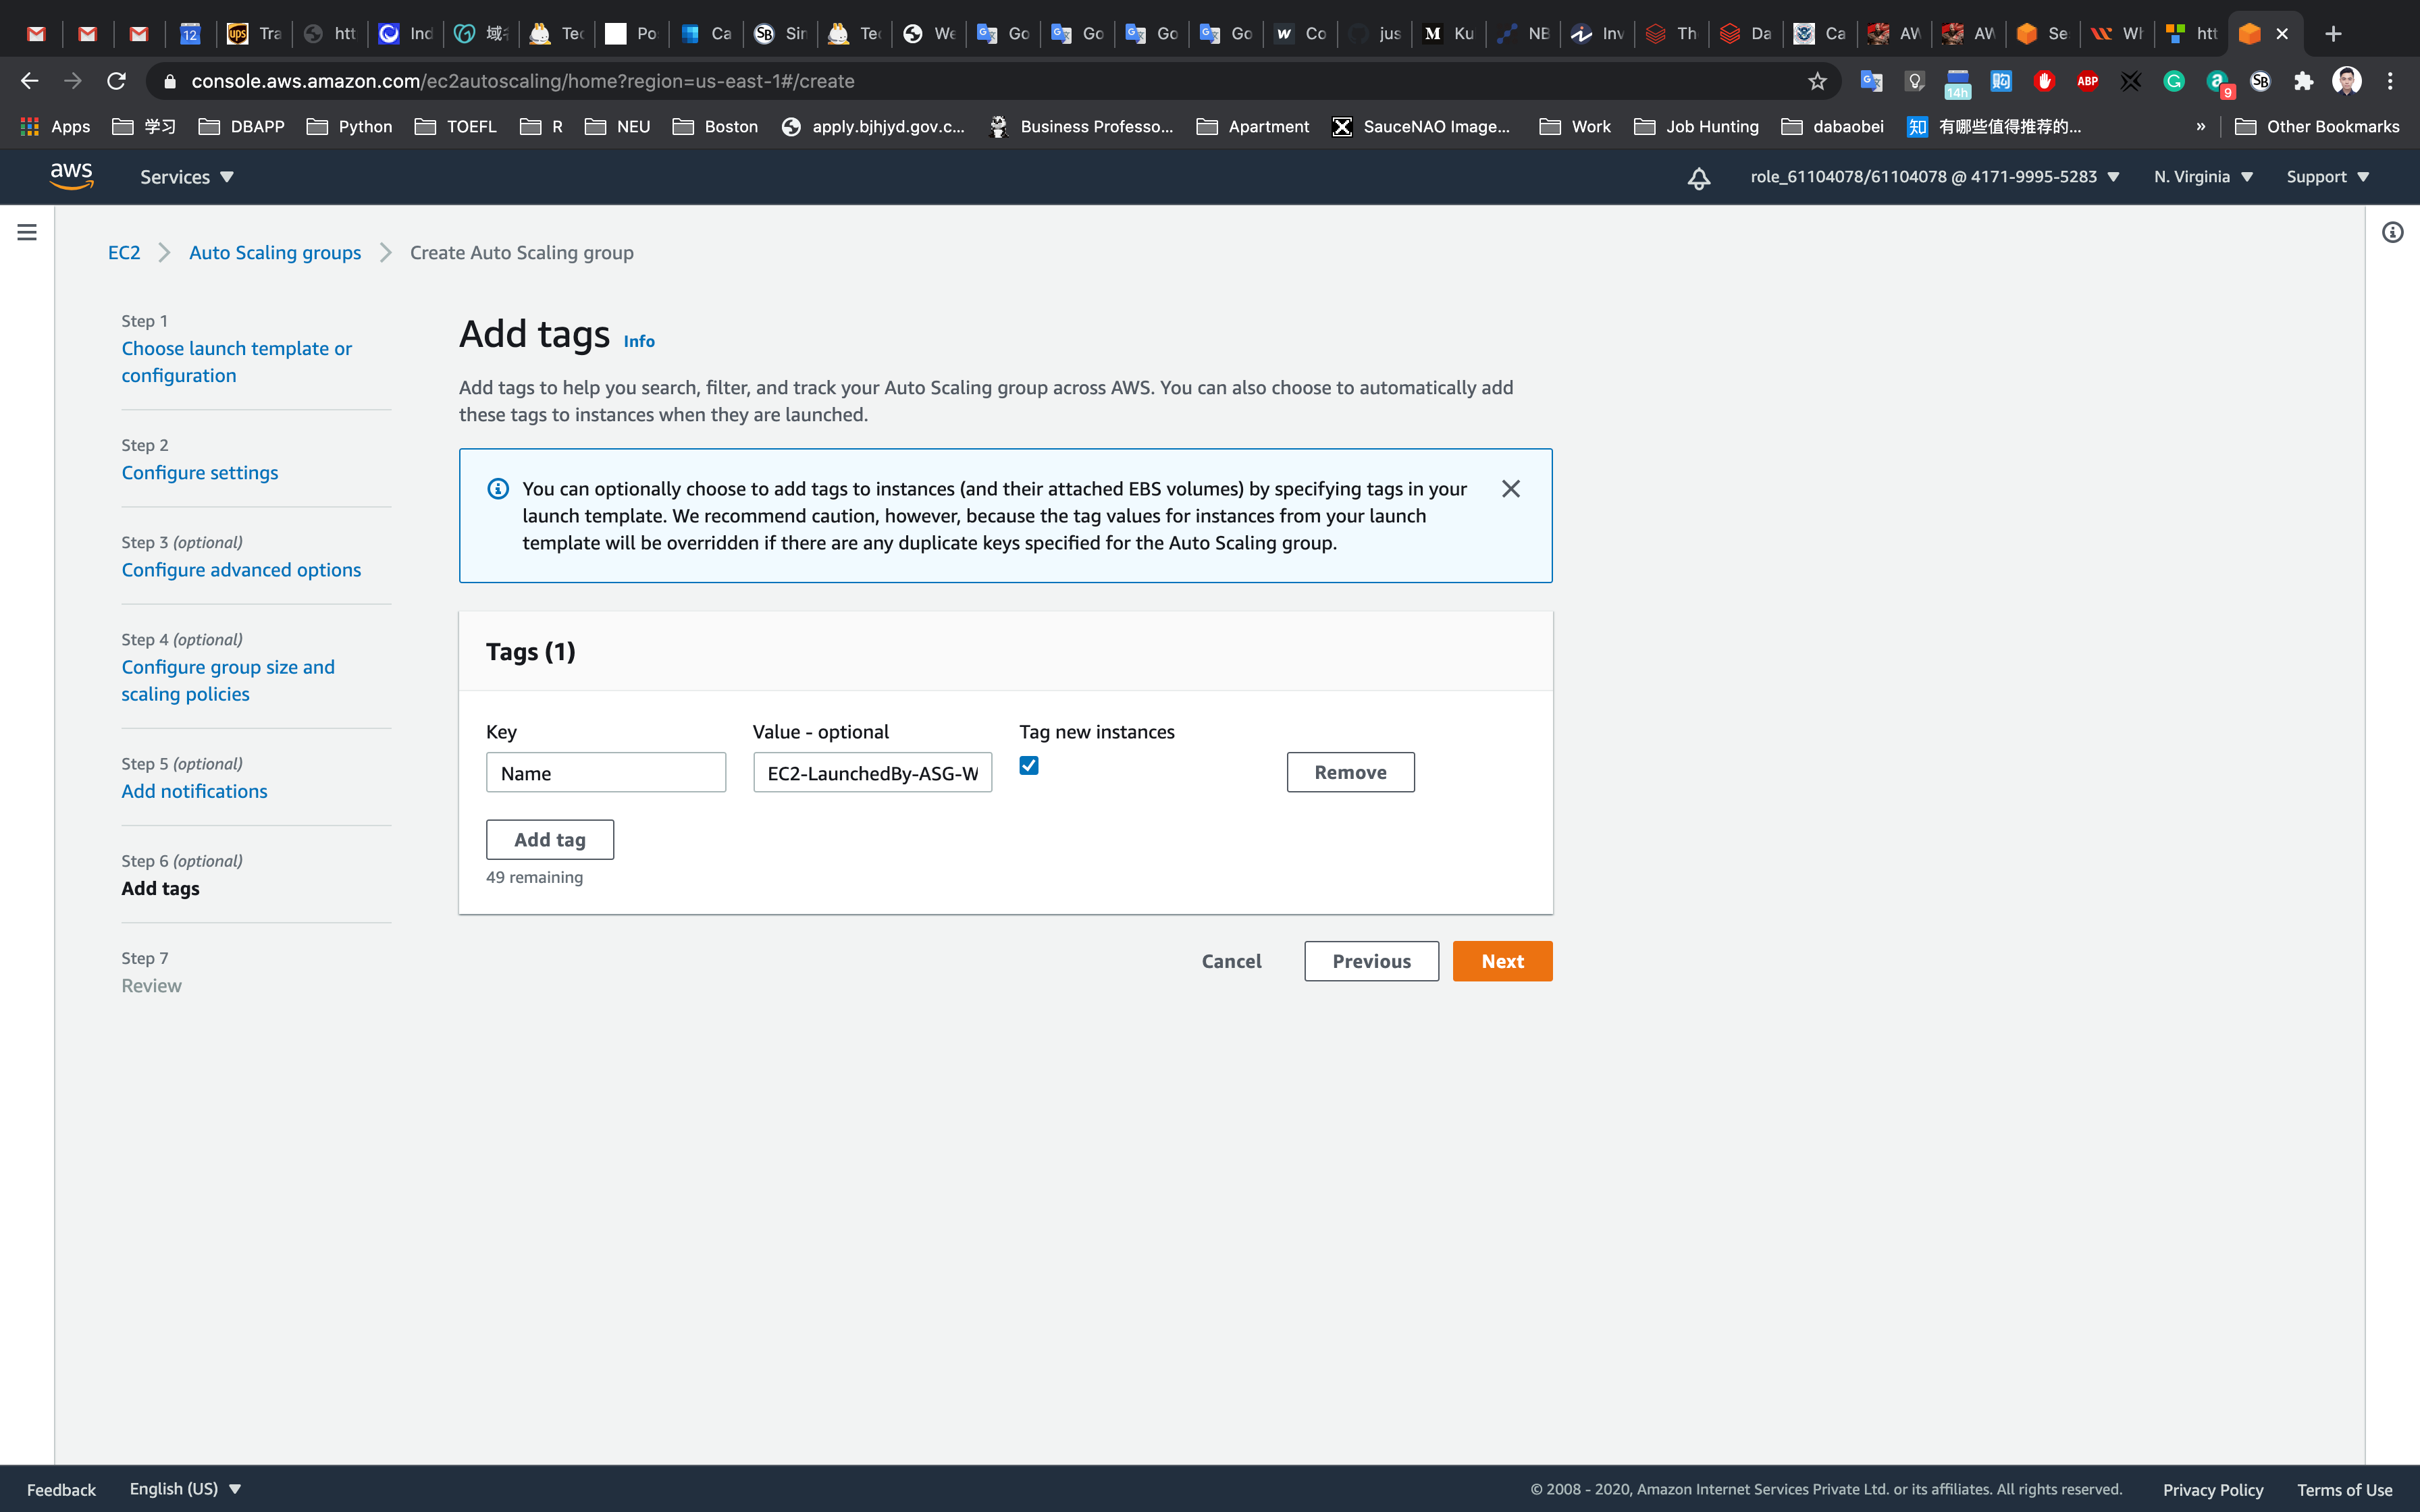Open the hamburger side navigation menu
The image size is (2420, 1512).
(27, 232)
